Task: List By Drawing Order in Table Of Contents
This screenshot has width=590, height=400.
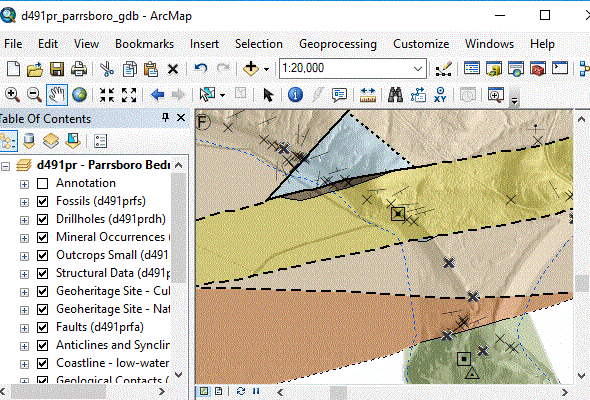Action: (8, 141)
